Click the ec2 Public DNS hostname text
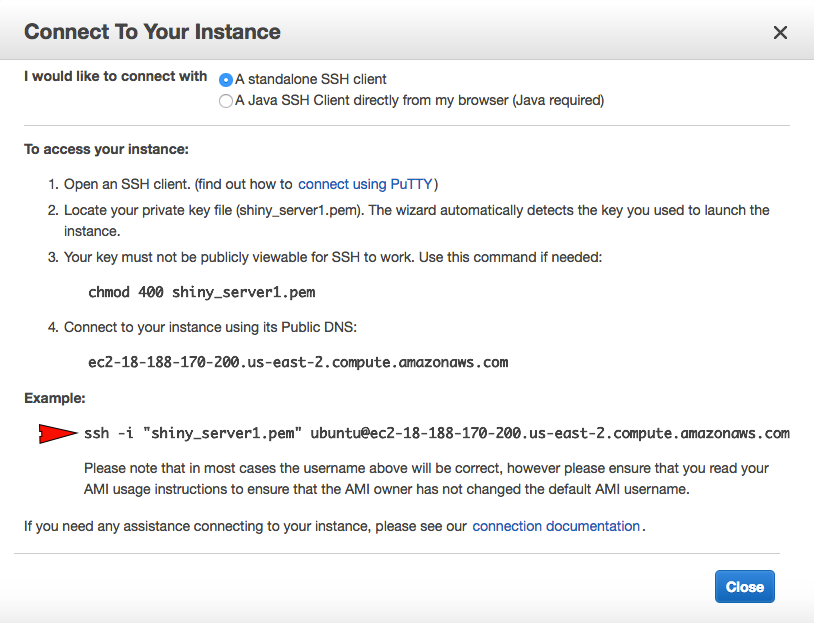This screenshot has height=623, width=814. [298, 362]
